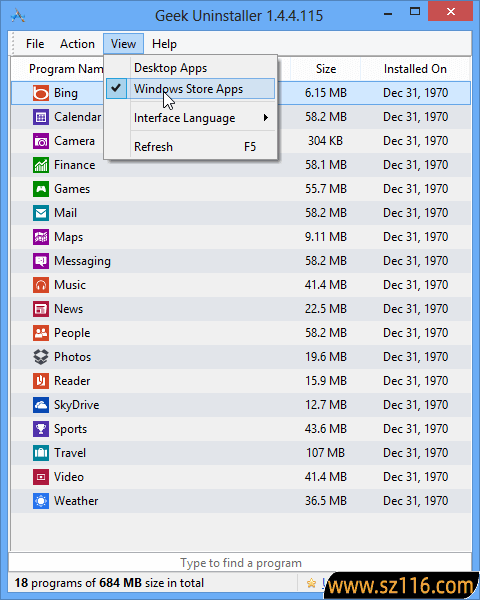480x600 pixels.
Task: Click the Travel suitcase icon
Action: click(x=41, y=453)
